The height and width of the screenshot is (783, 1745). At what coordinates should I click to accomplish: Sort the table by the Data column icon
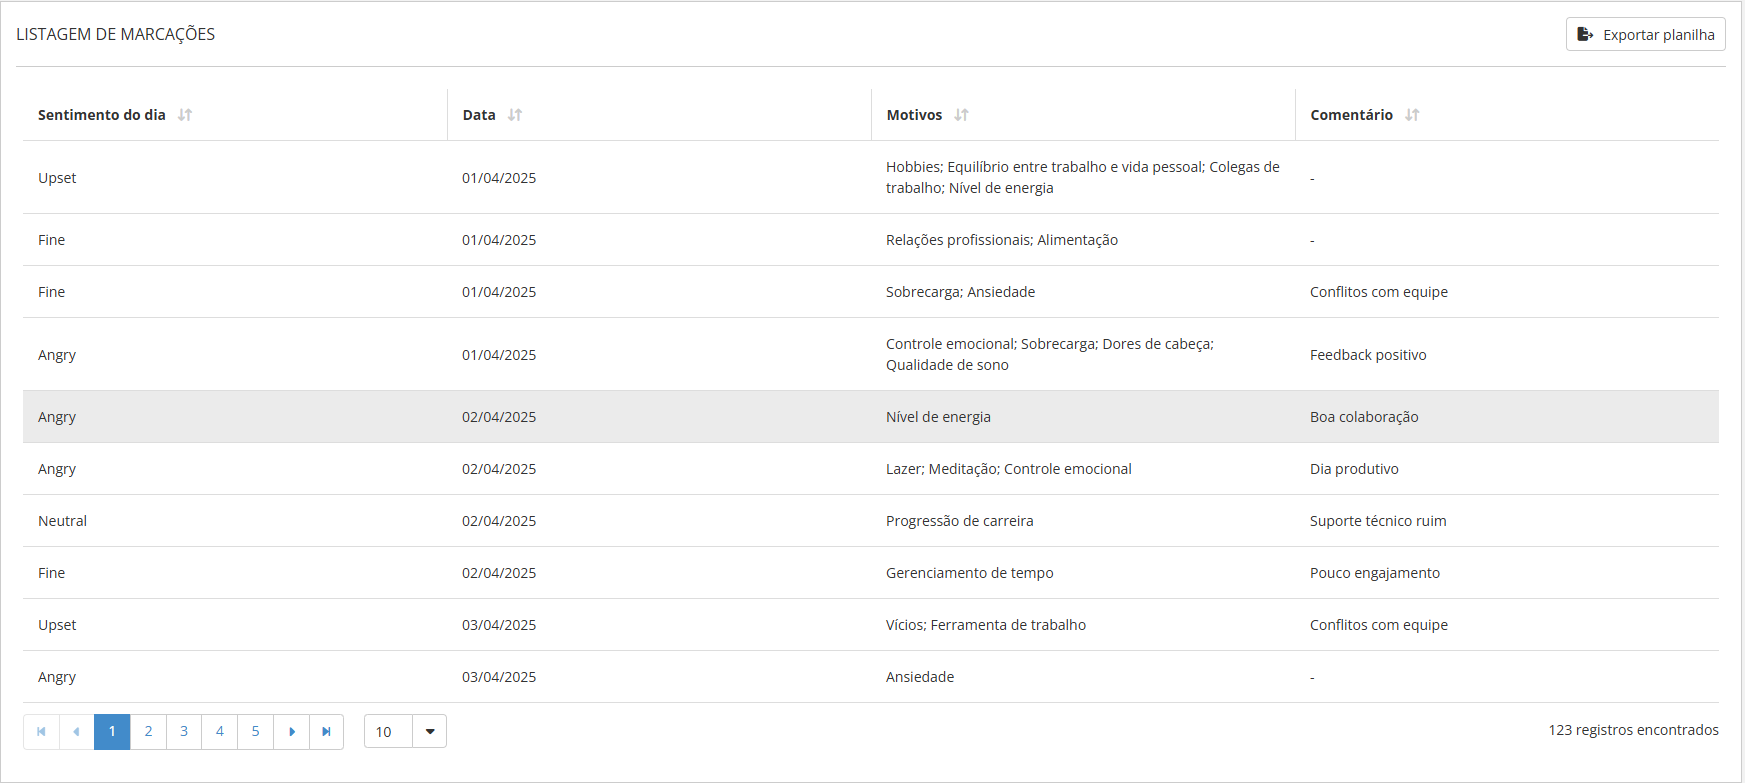pos(515,115)
